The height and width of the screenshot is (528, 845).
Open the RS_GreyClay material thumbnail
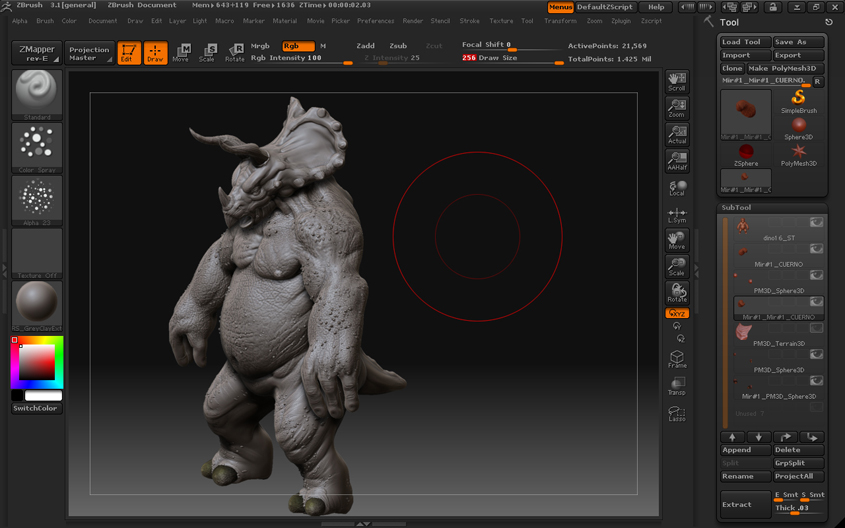click(37, 306)
